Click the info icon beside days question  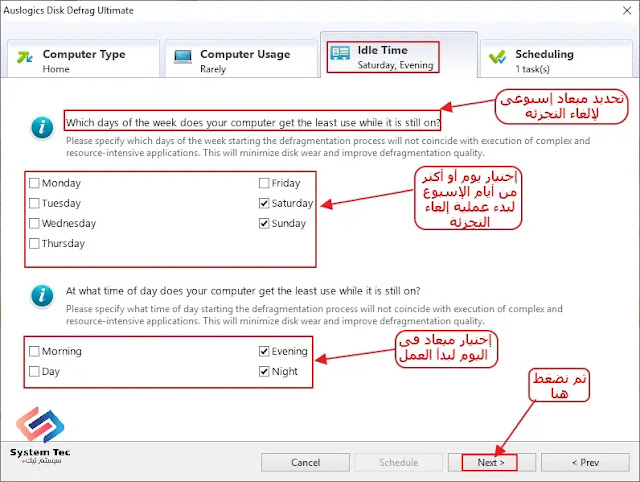tap(42, 127)
